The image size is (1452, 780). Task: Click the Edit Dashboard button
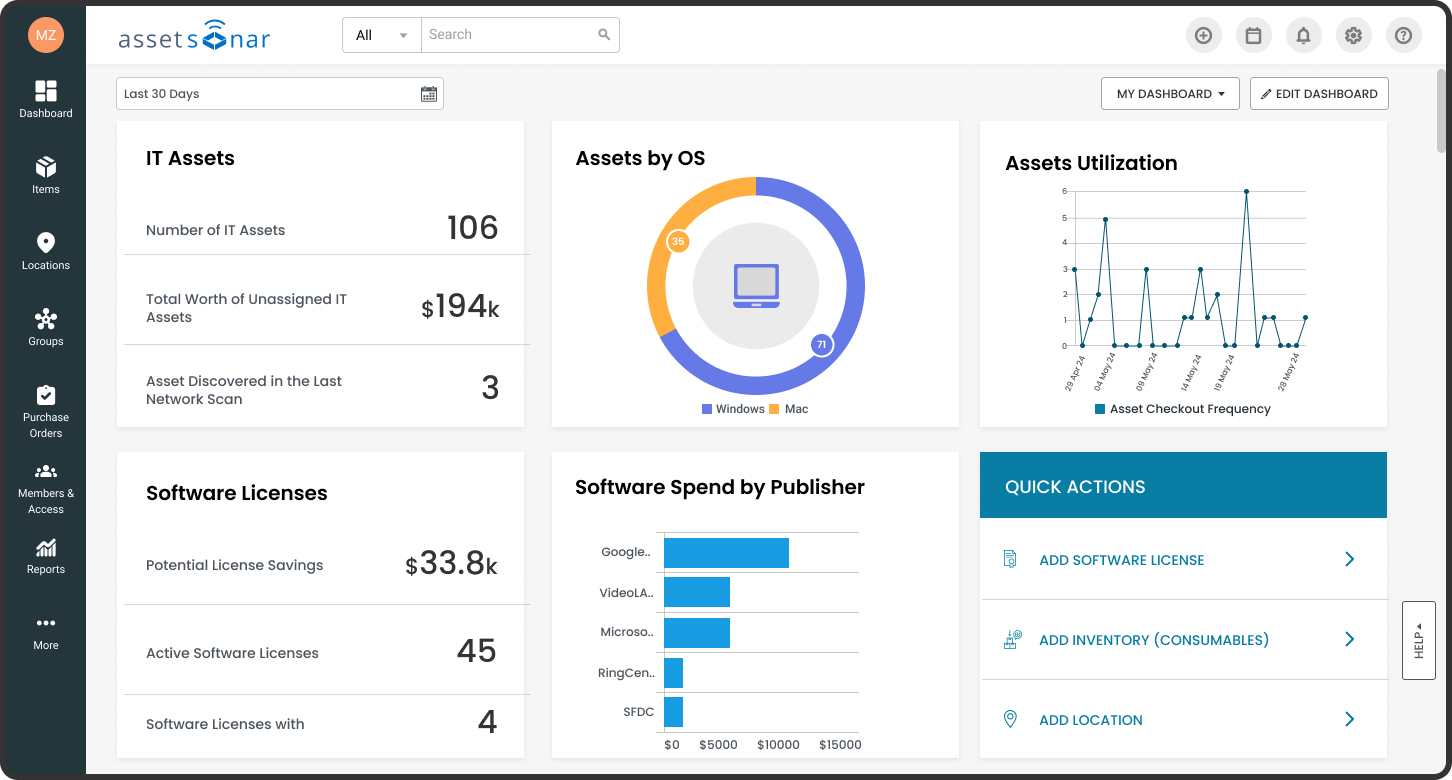pyautogui.click(x=1319, y=94)
